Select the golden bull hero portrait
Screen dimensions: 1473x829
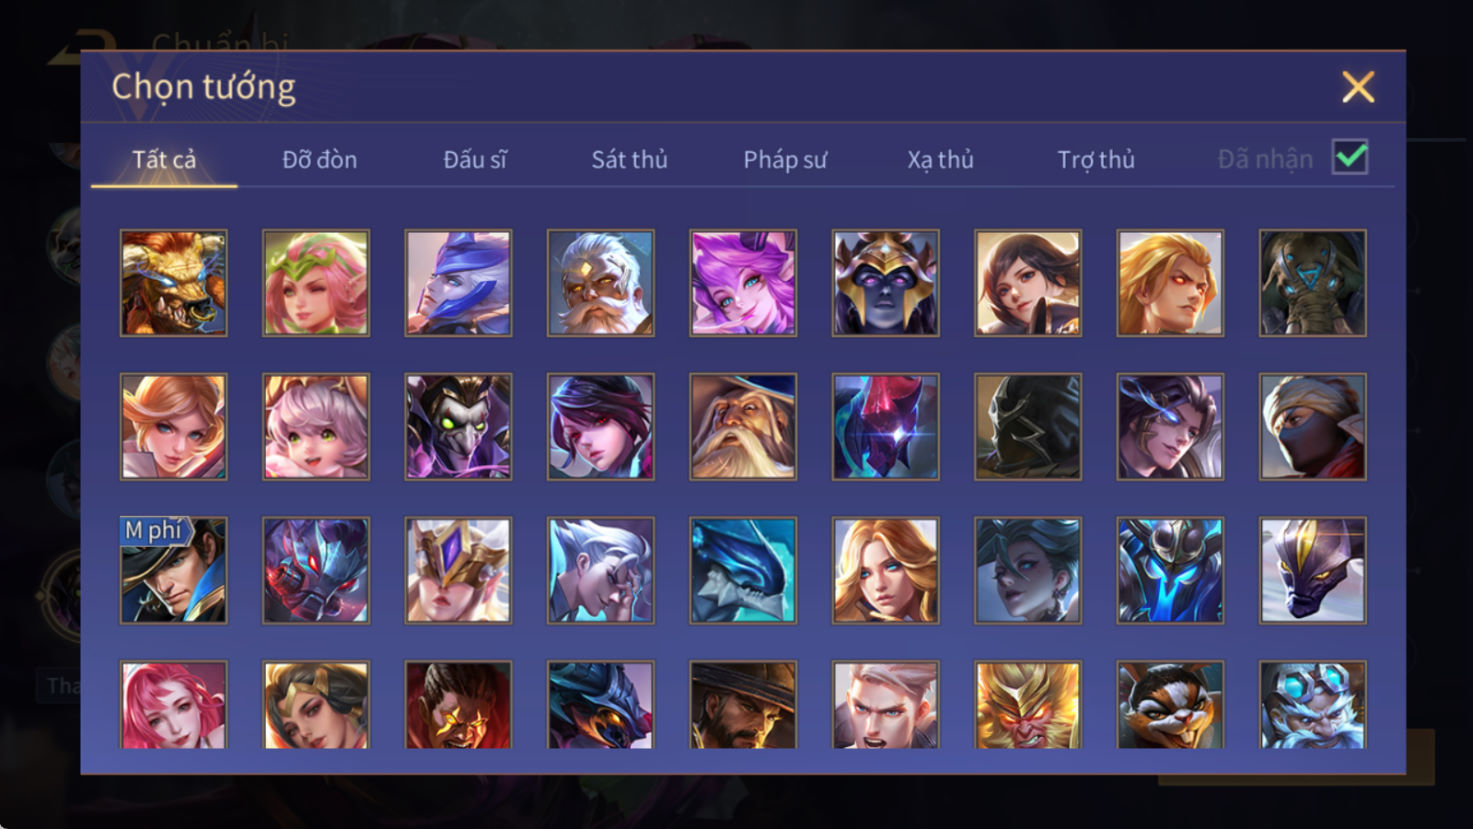point(174,283)
